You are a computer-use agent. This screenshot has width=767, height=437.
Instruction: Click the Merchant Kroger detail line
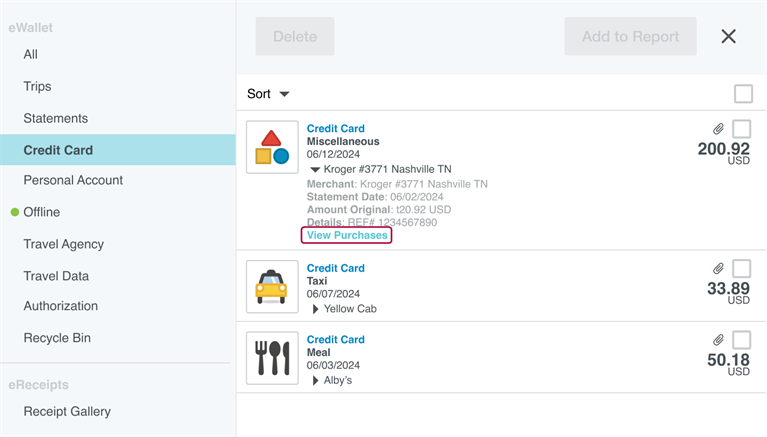397,184
